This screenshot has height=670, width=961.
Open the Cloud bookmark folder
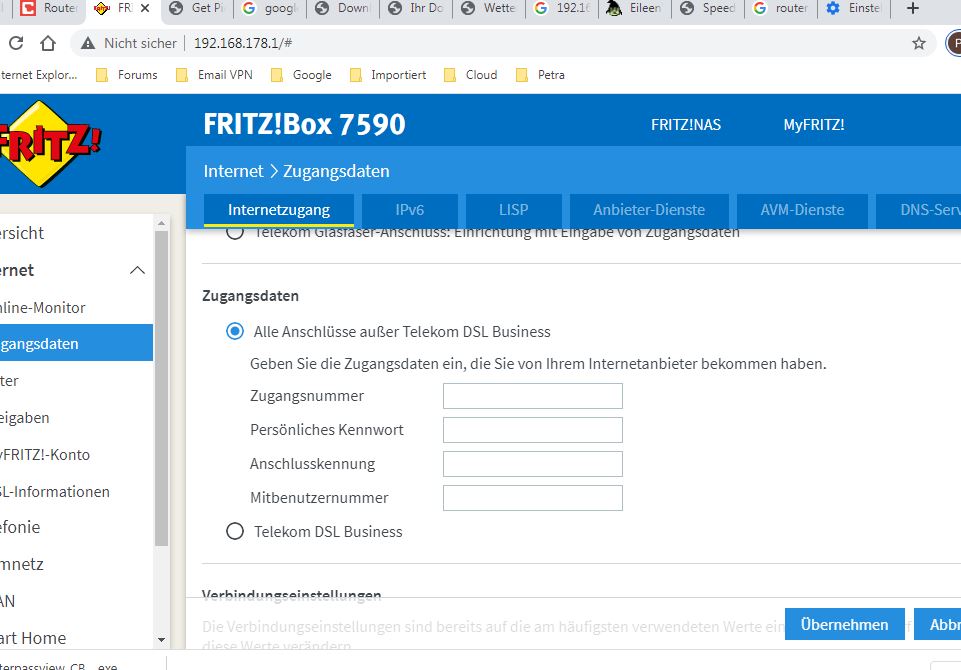470,75
